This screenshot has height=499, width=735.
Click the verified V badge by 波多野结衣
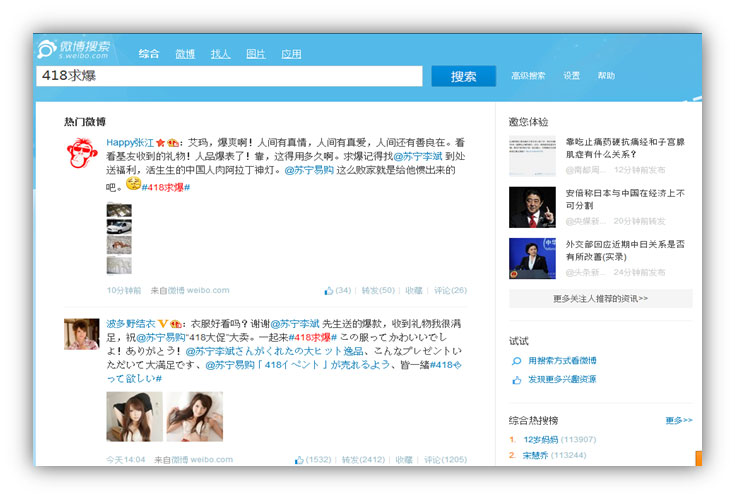click(x=162, y=324)
